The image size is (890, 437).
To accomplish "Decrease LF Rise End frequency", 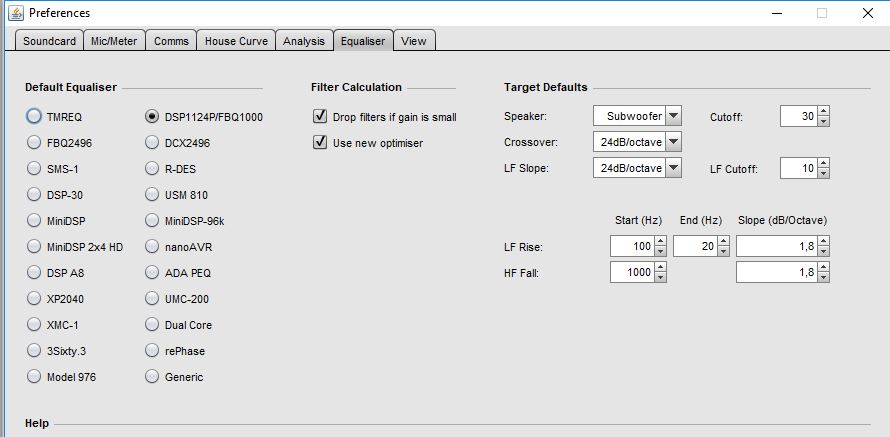I will click(724, 251).
